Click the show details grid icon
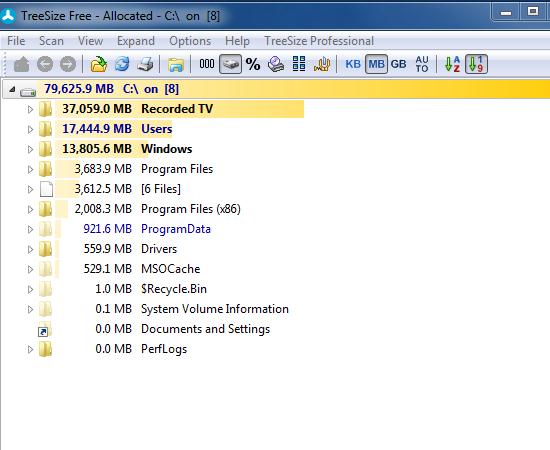The width and height of the screenshot is (550, 450). pos(299,64)
